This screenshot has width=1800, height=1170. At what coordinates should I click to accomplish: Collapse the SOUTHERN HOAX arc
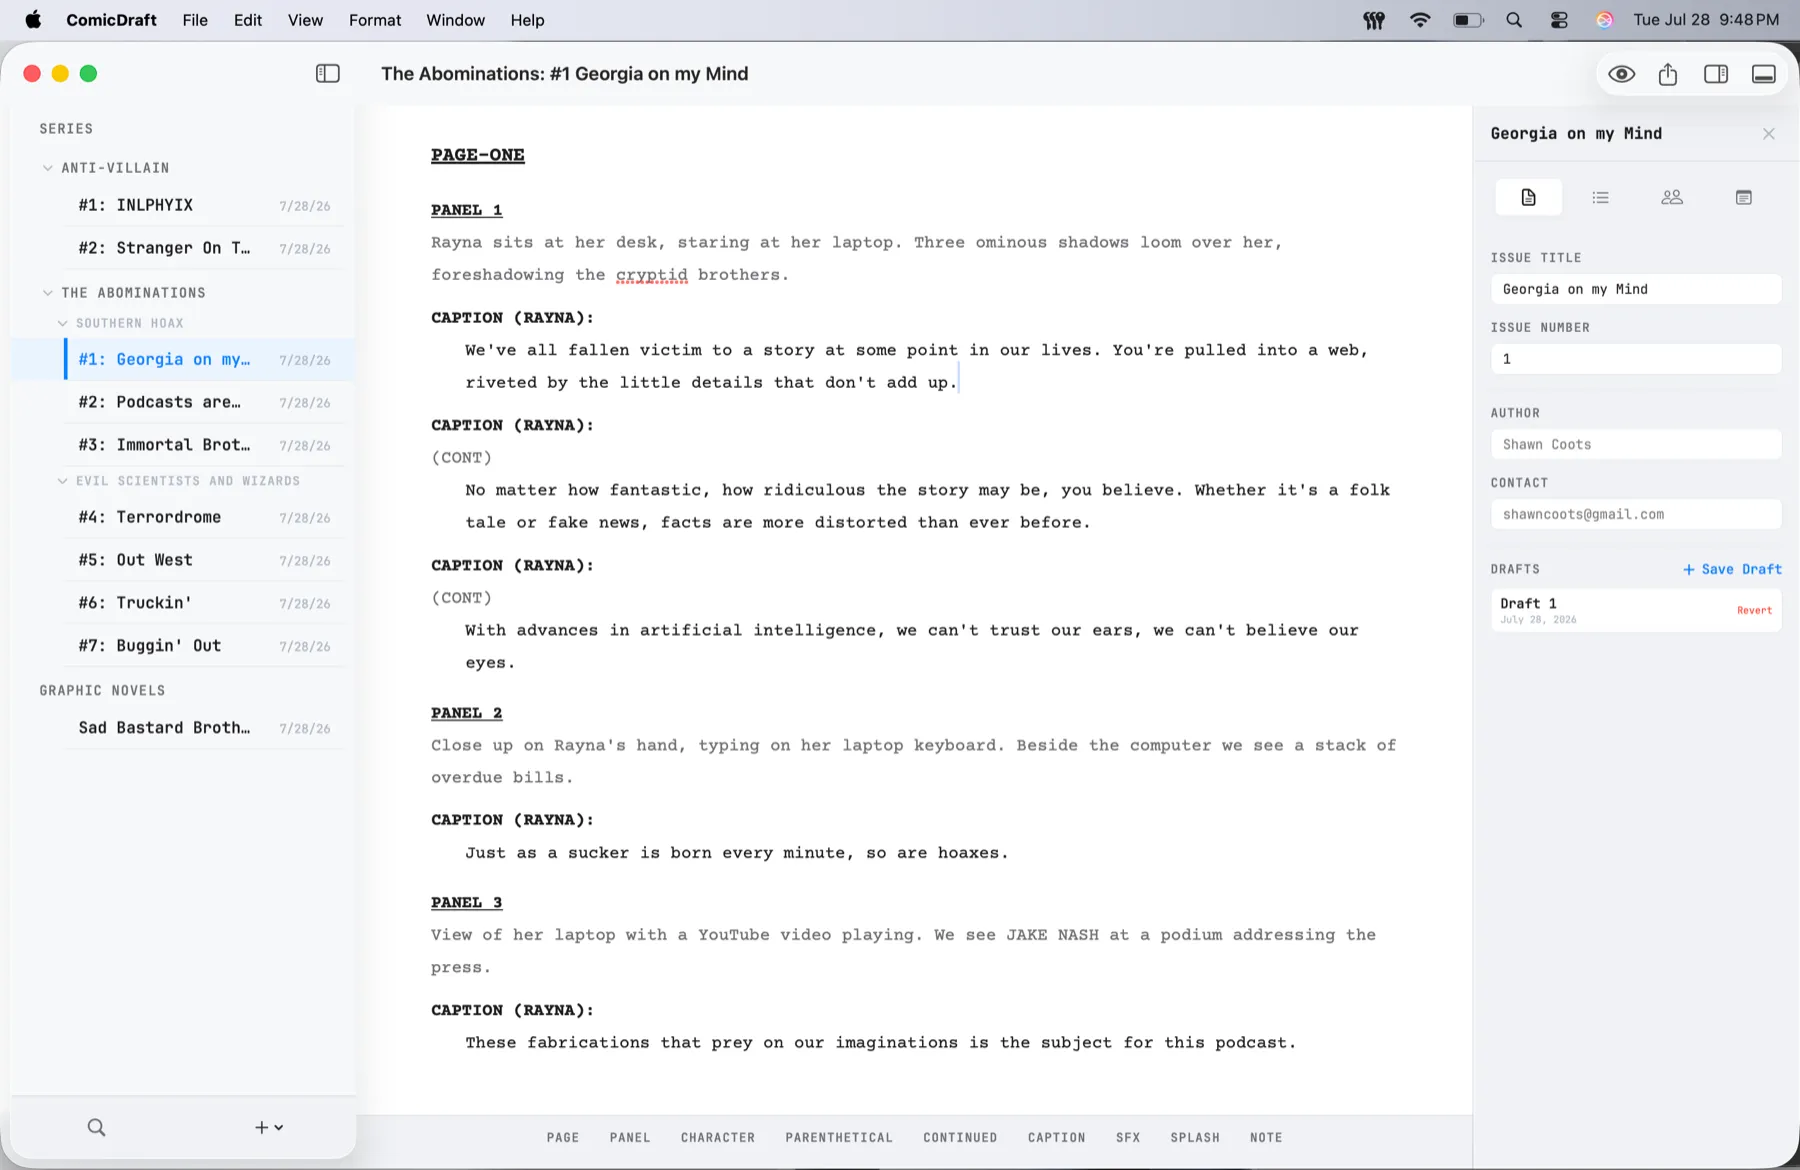(x=62, y=323)
